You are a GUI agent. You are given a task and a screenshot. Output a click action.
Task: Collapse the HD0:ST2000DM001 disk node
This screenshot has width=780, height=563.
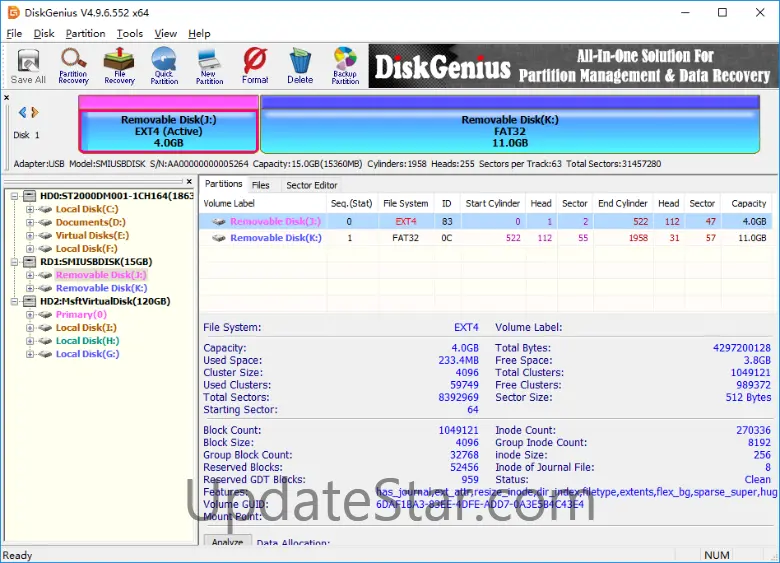(x=15, y=197)
